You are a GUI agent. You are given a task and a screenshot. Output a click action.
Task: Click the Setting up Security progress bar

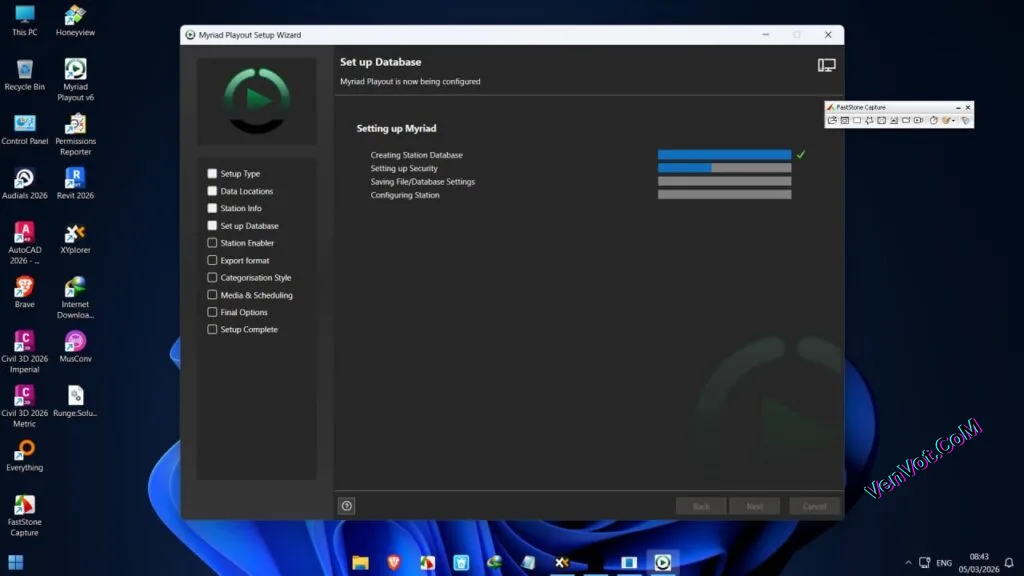tap(724, 167)
